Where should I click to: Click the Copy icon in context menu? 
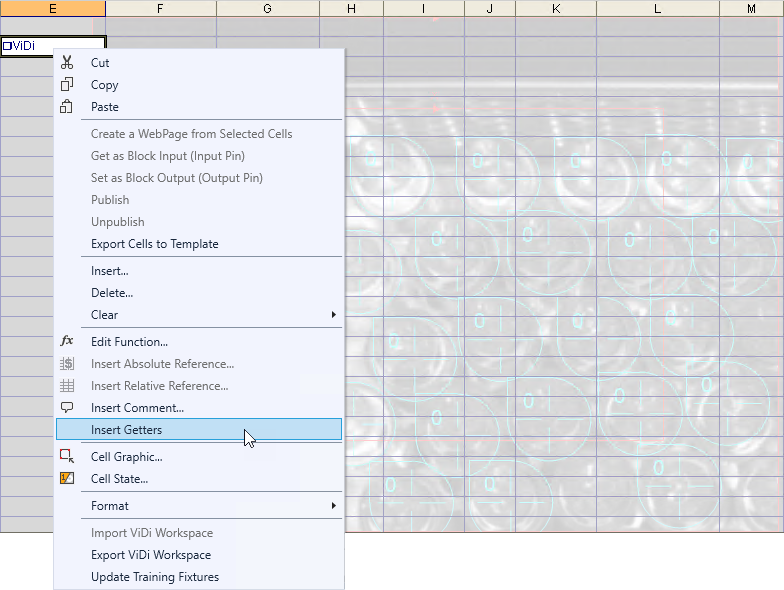(x=67, y=85)
